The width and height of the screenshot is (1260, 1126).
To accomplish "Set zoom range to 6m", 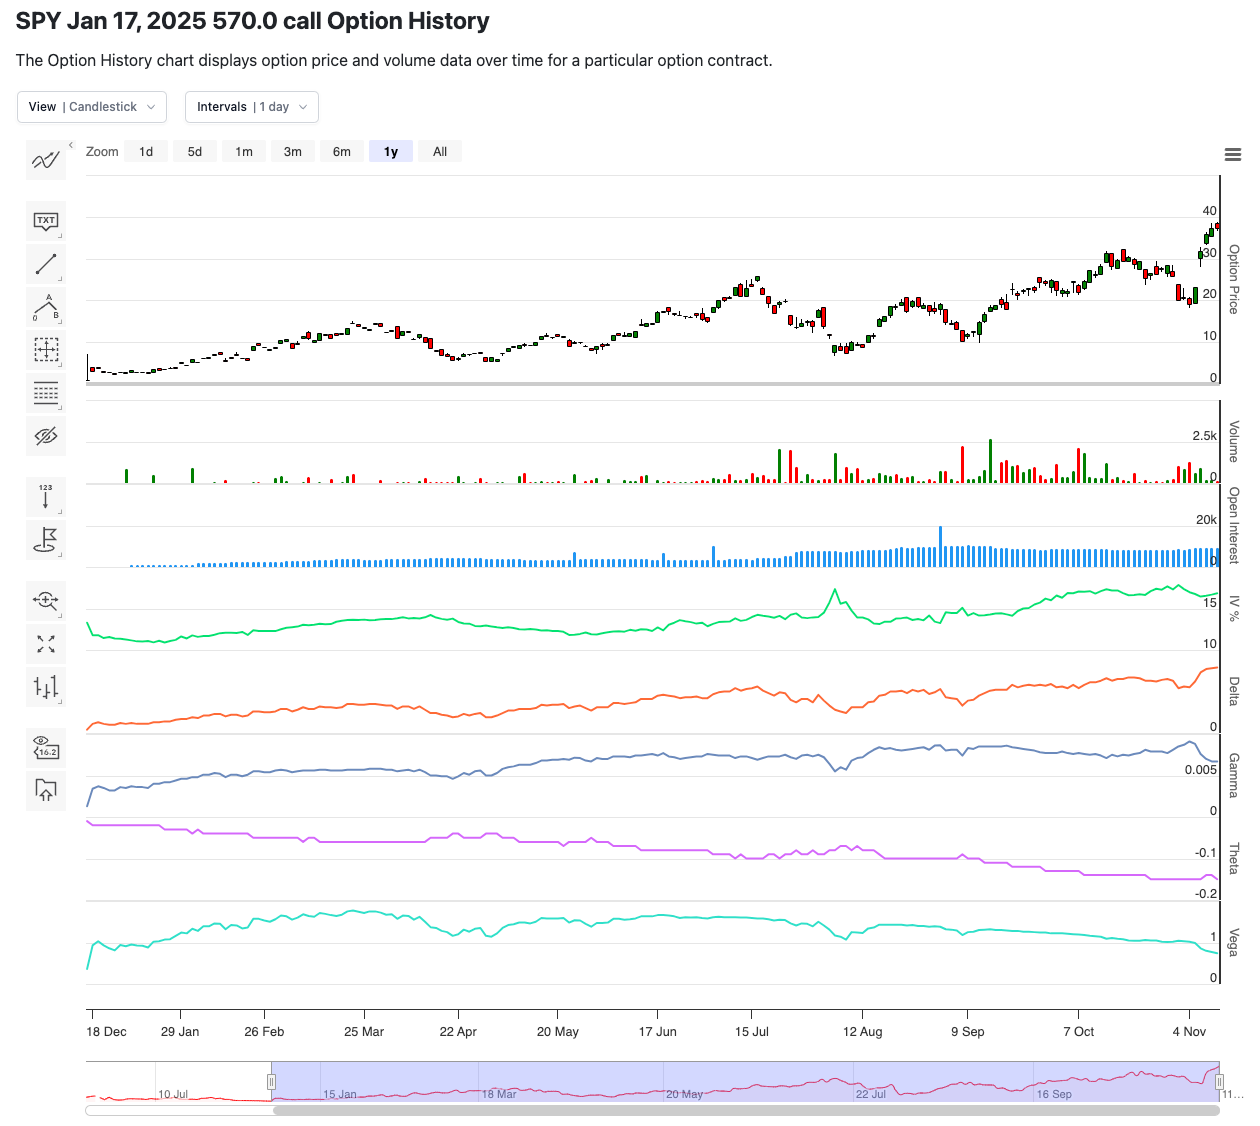I will [x=342, y=152].
